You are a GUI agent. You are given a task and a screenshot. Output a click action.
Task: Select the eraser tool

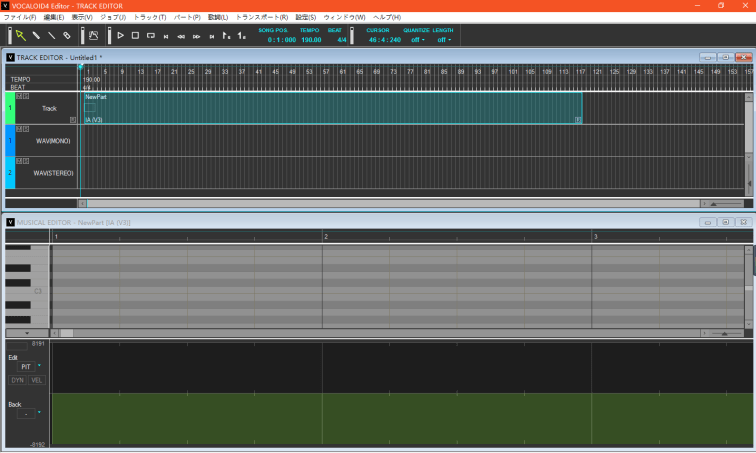click(66, 35)
